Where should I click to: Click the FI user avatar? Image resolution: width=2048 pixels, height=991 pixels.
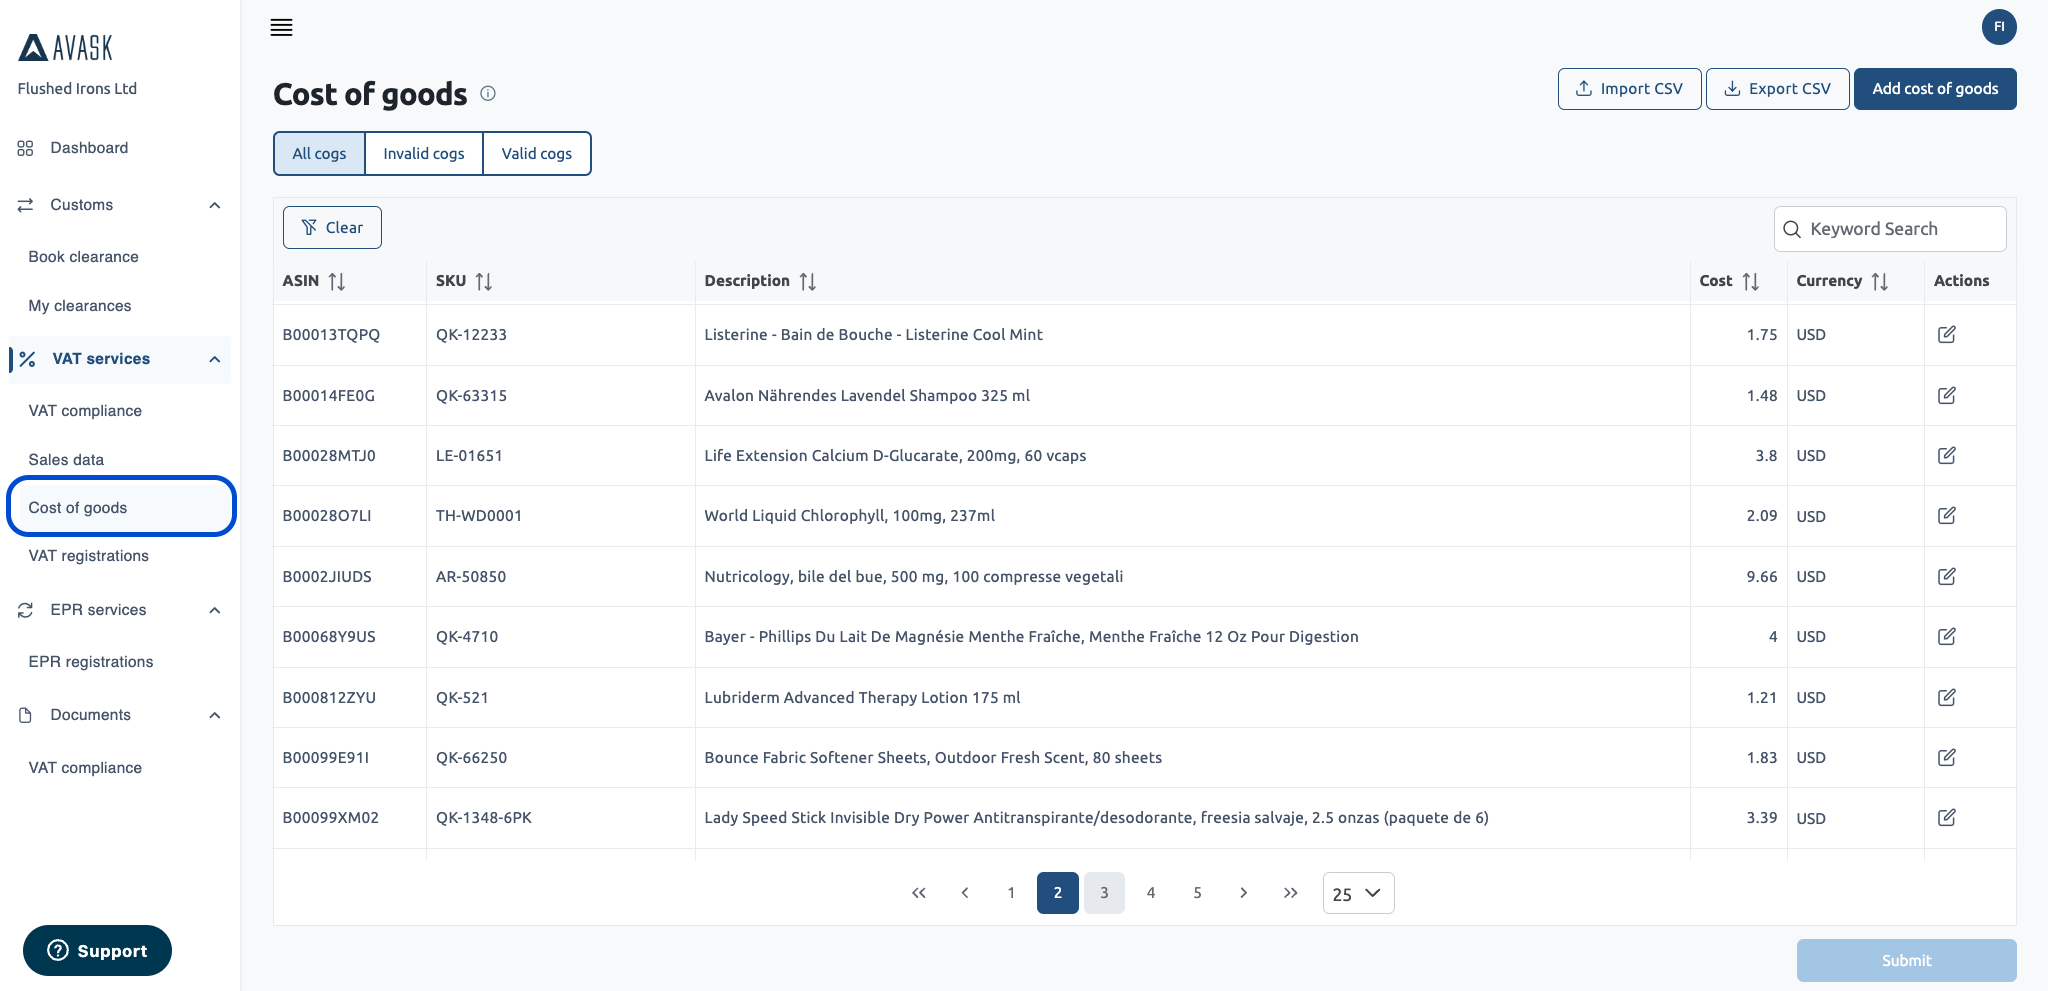click(x=1998, y=27)
